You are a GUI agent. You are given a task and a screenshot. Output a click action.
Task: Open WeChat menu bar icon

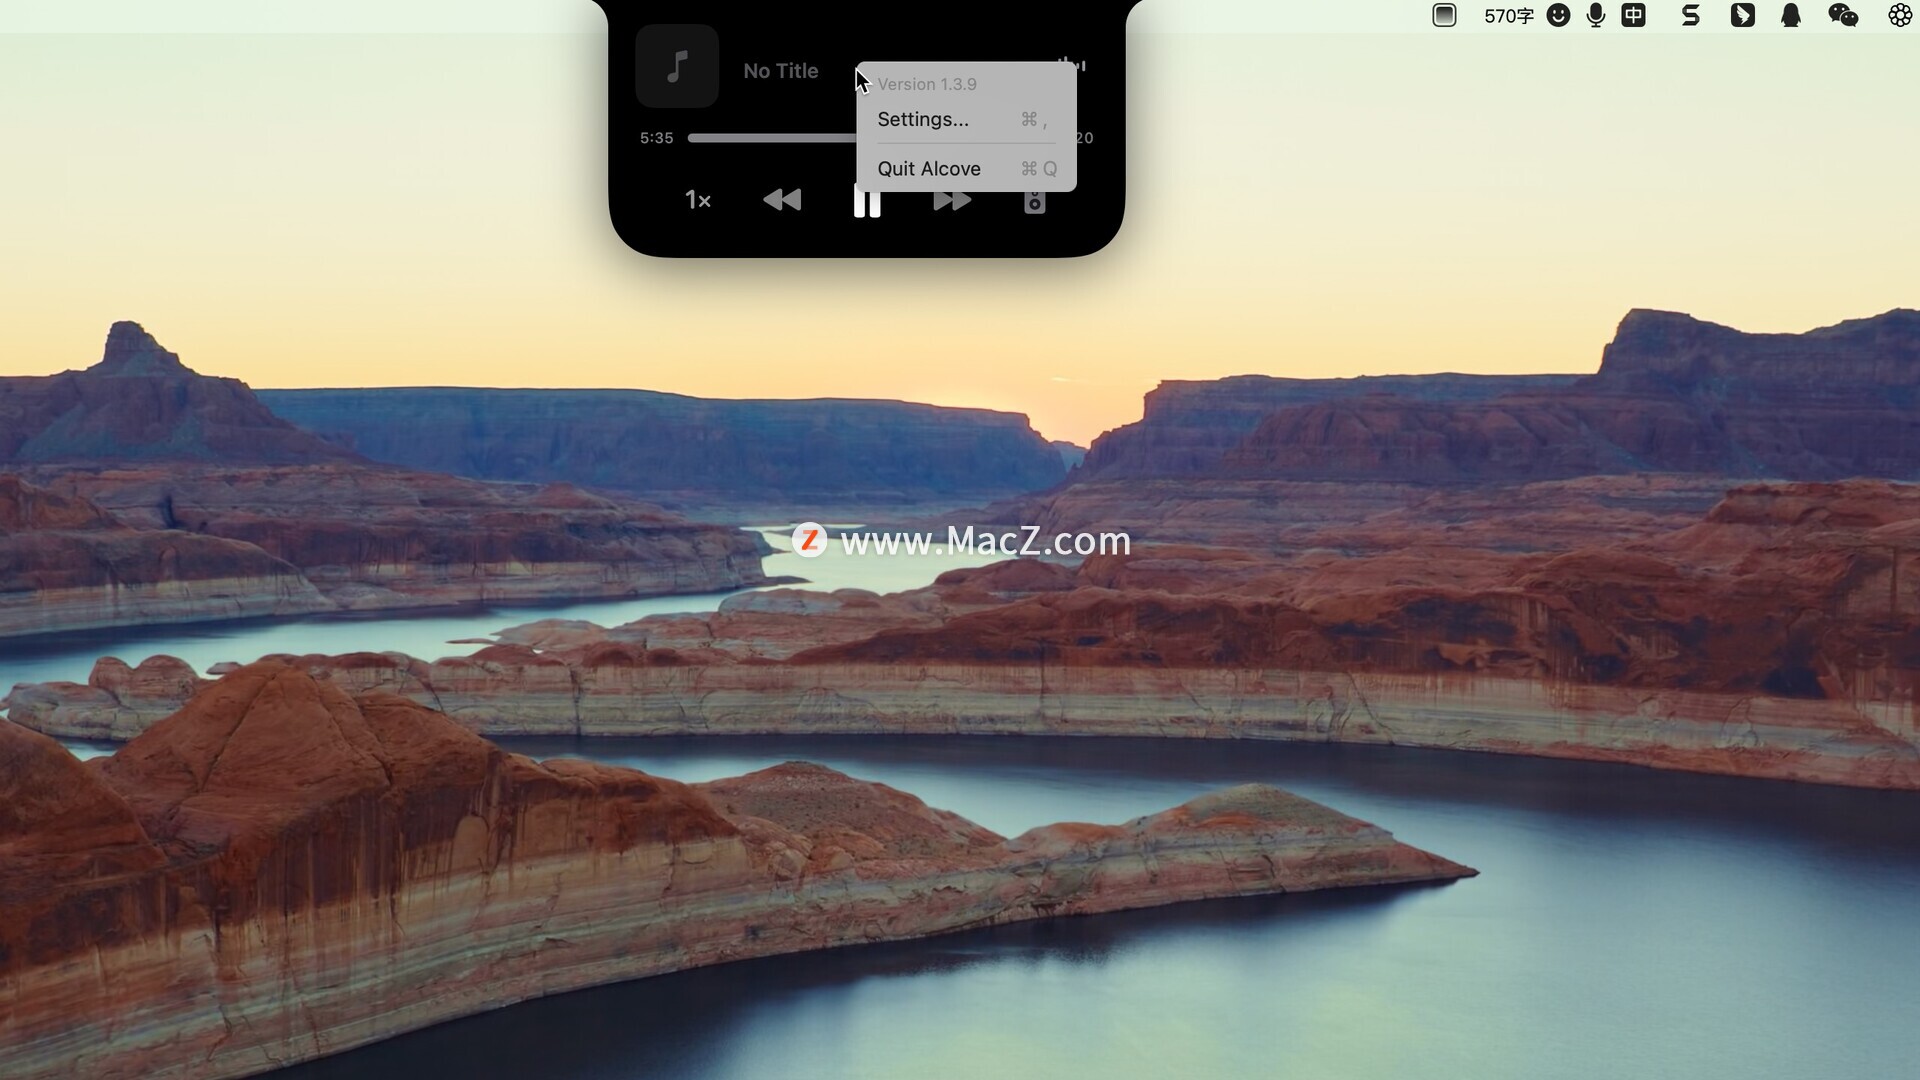click(x=1842, y=15)
